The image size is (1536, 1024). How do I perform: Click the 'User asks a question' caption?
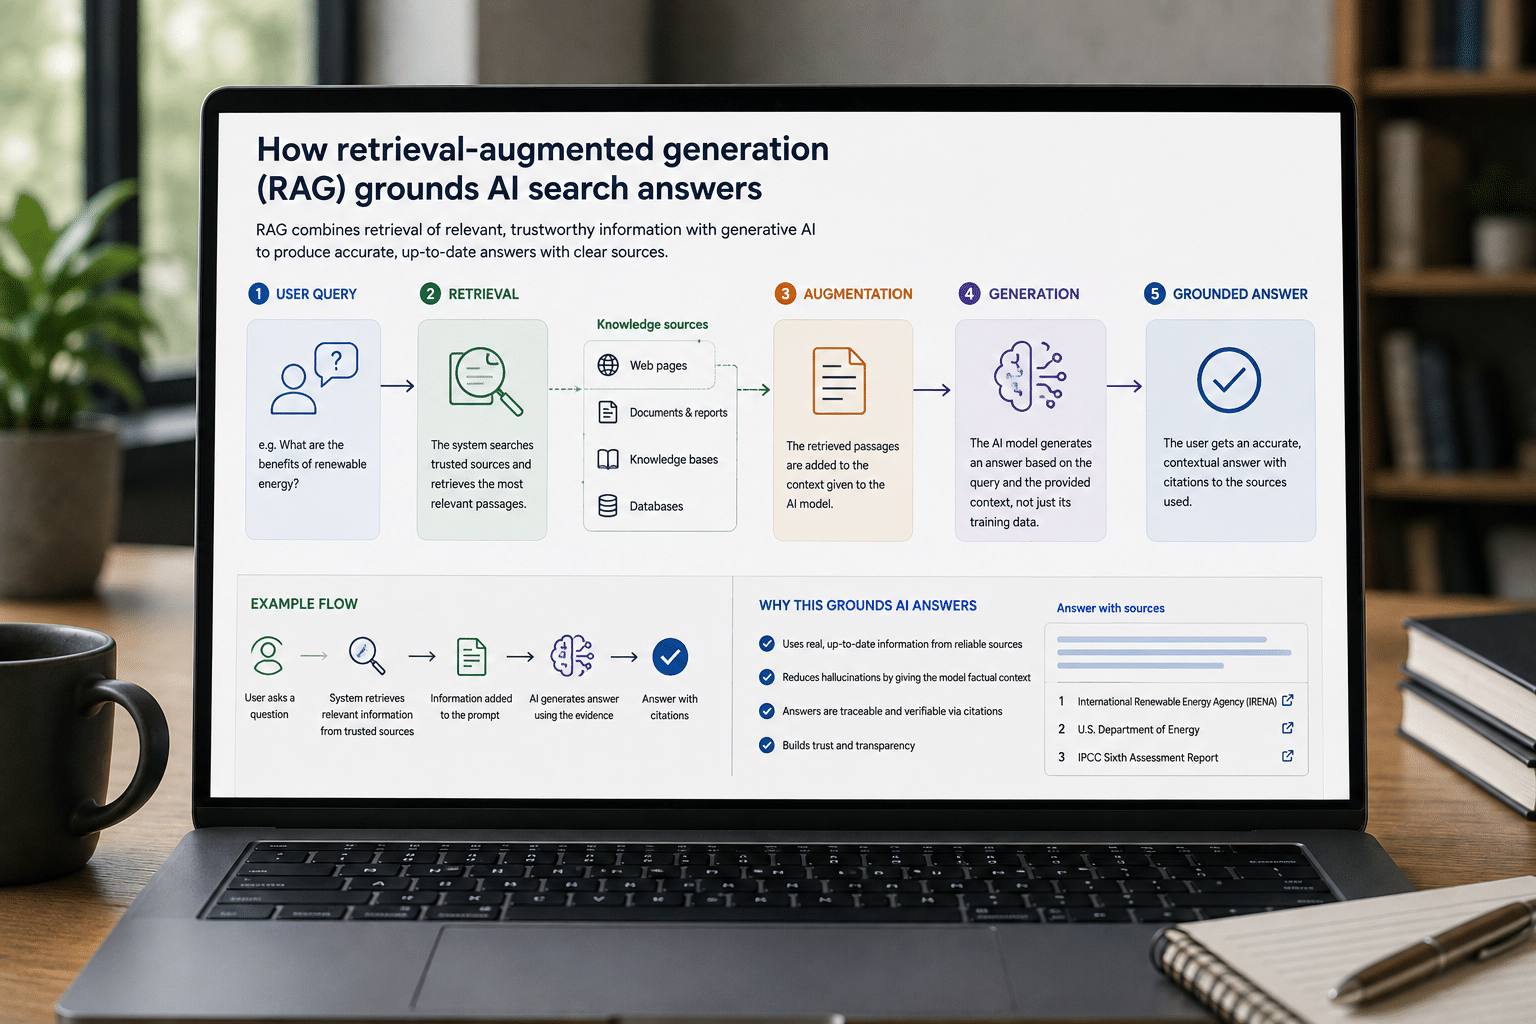coord(270,706)
